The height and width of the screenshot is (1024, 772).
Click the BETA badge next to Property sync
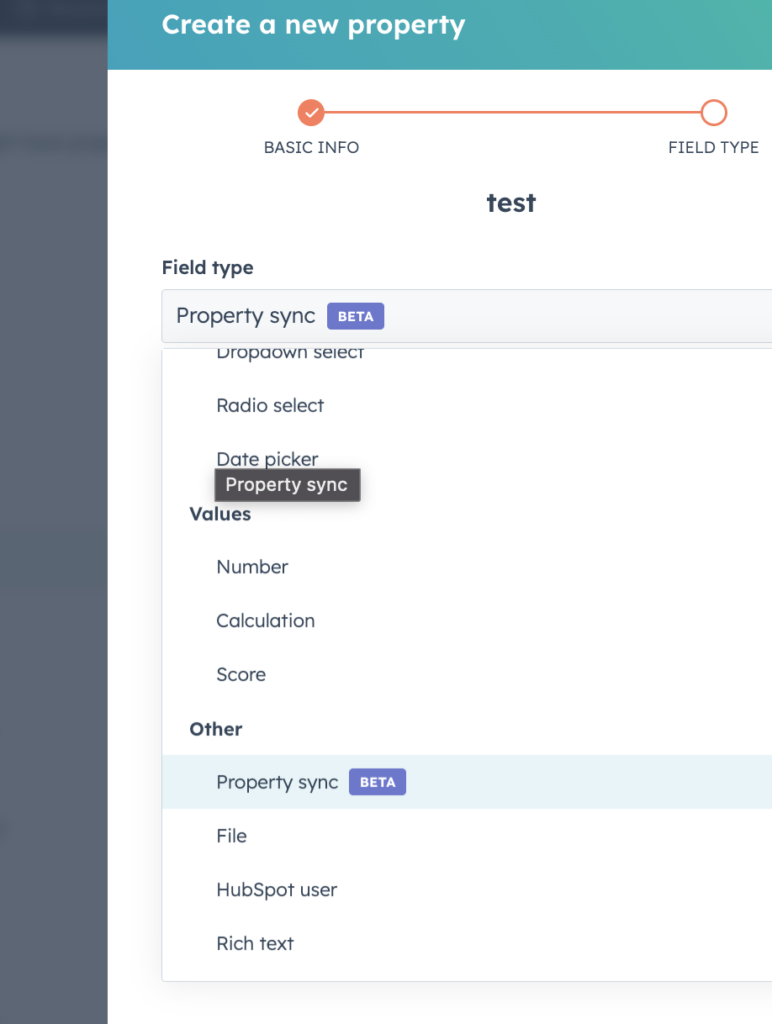tap(377, 782)
